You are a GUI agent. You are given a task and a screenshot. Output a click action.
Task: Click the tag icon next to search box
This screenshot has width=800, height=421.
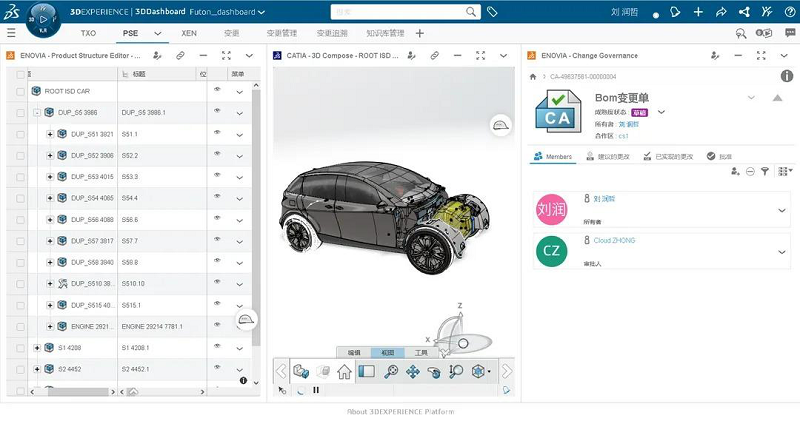(x=493, y=13)
